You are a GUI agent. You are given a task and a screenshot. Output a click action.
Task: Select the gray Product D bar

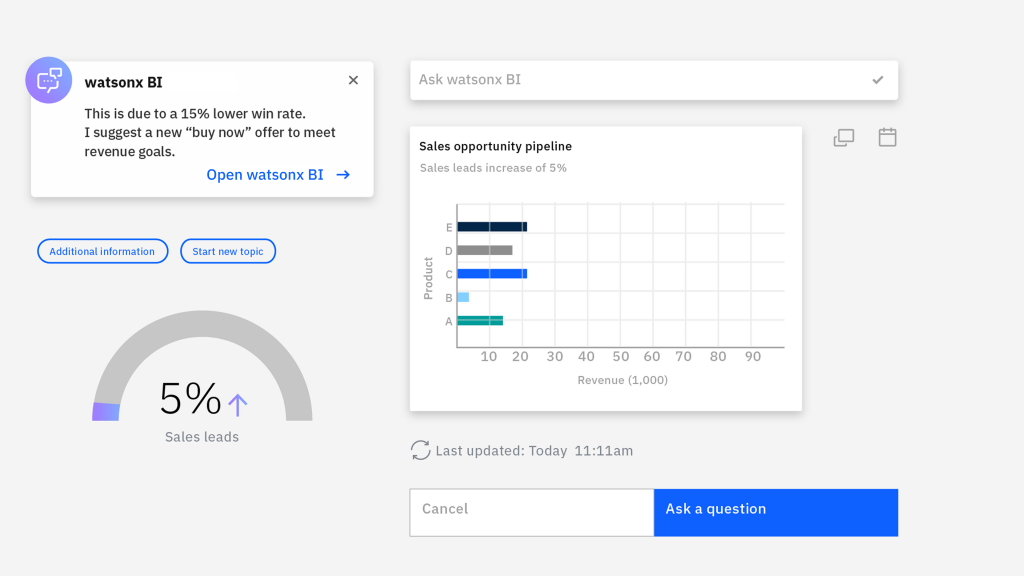pos(484,250)
